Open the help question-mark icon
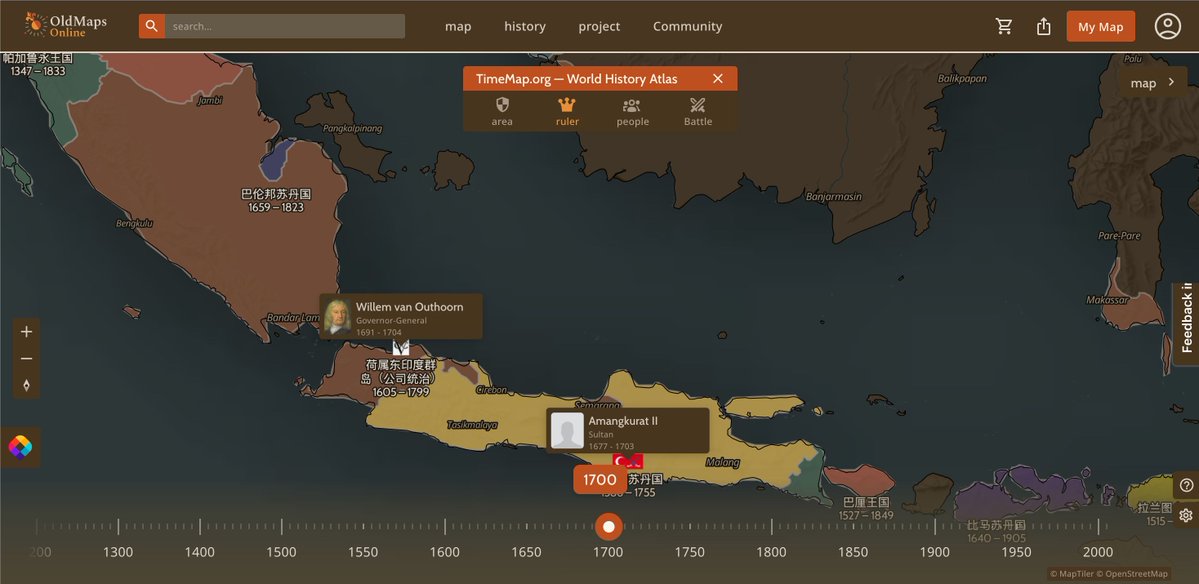Image resolution: width=1199 pixels, height=584 pixels. [x=1186, y=485]
